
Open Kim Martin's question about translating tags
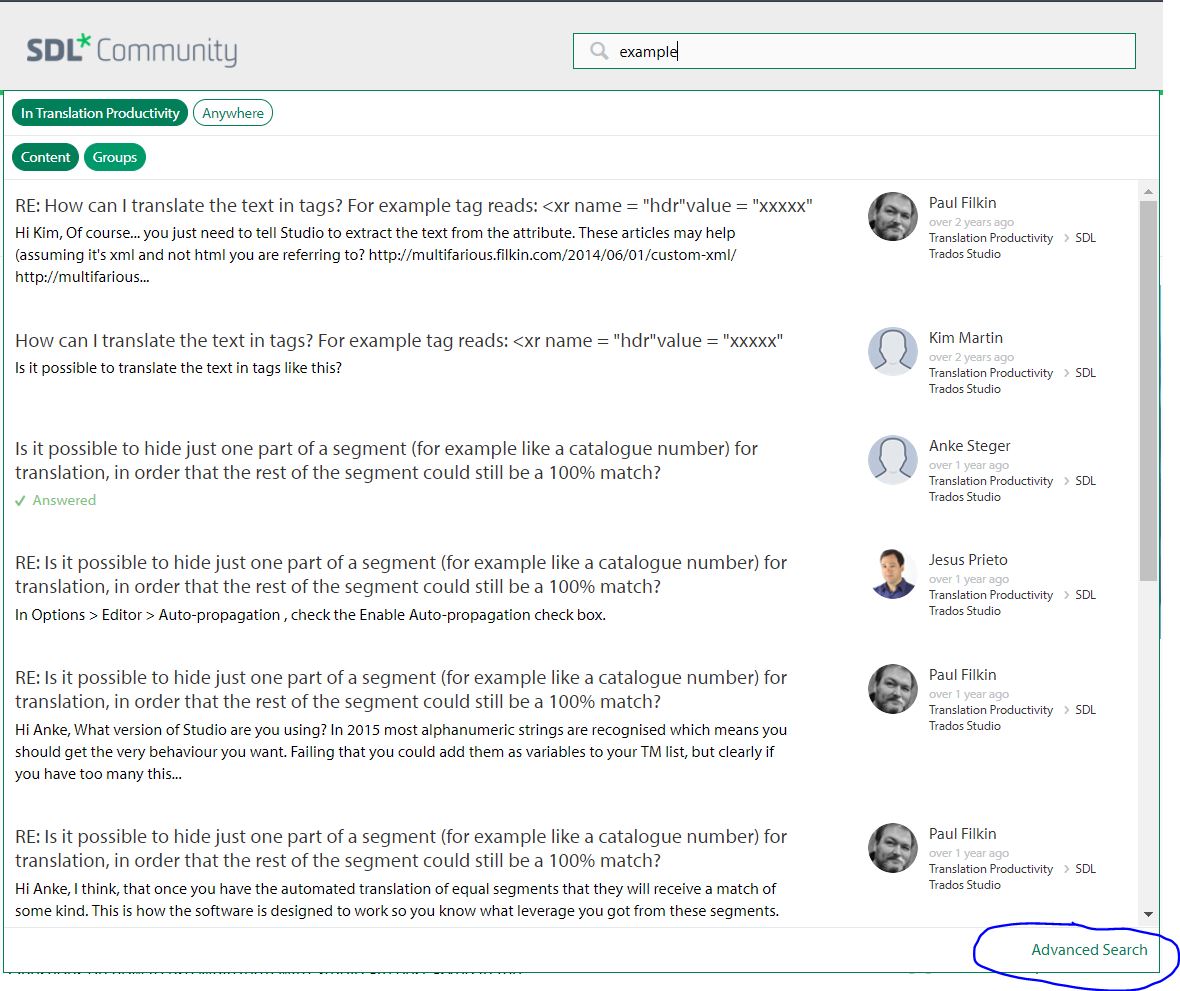[x=398, y=341]
